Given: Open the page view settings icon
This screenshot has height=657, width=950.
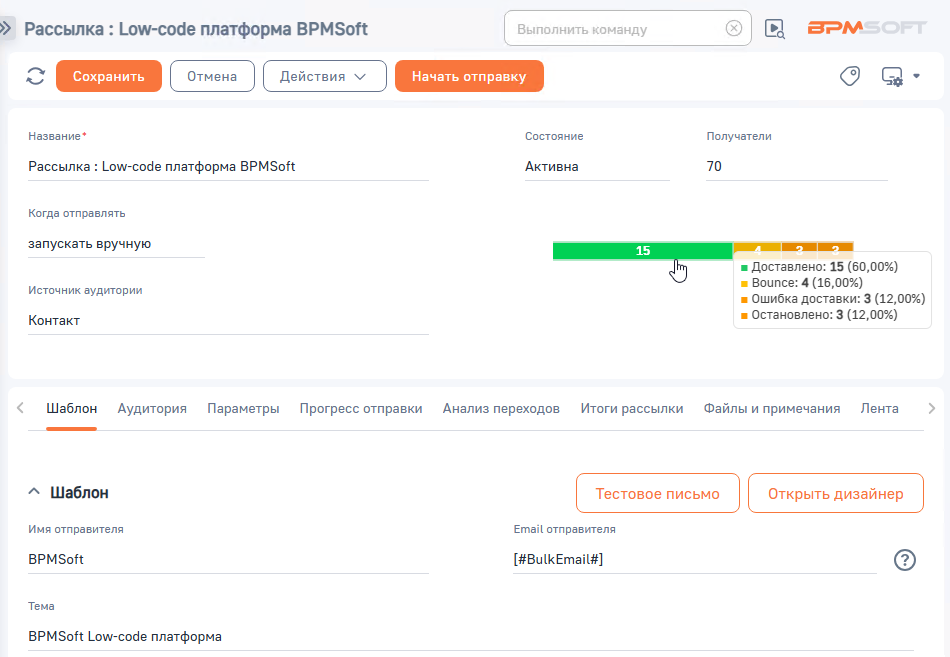Looking at the screenshot, I should click(892, 76).
